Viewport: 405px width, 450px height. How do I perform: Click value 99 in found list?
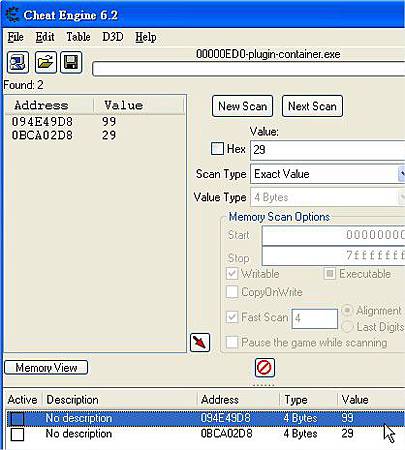[x=109, y=122]
